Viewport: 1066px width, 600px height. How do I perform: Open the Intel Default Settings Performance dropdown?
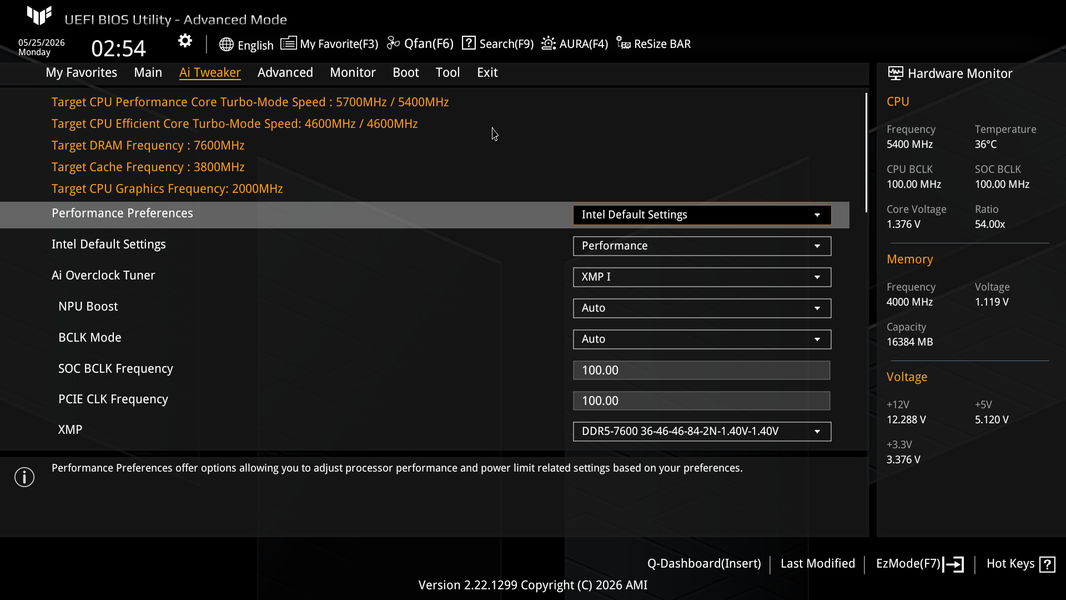[702, 246]
